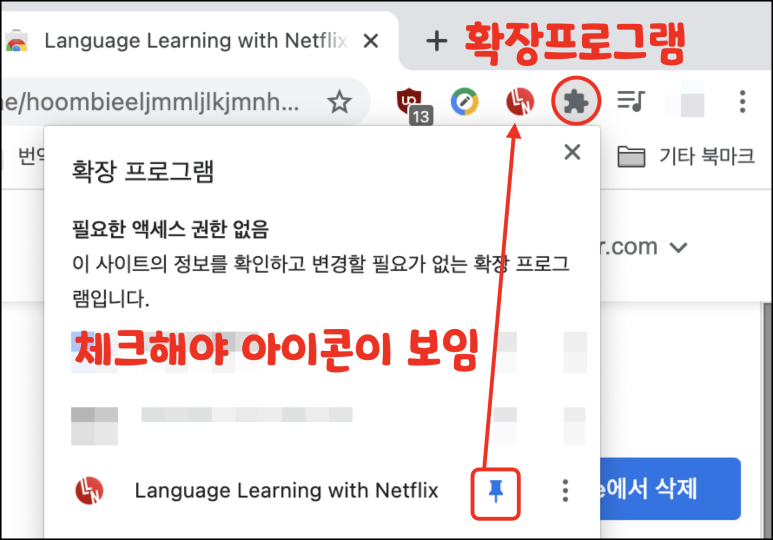This screenshot has width=773, height=540.
Task: Click the 확장 프로그램 popup heading
Action: [142, 171]
